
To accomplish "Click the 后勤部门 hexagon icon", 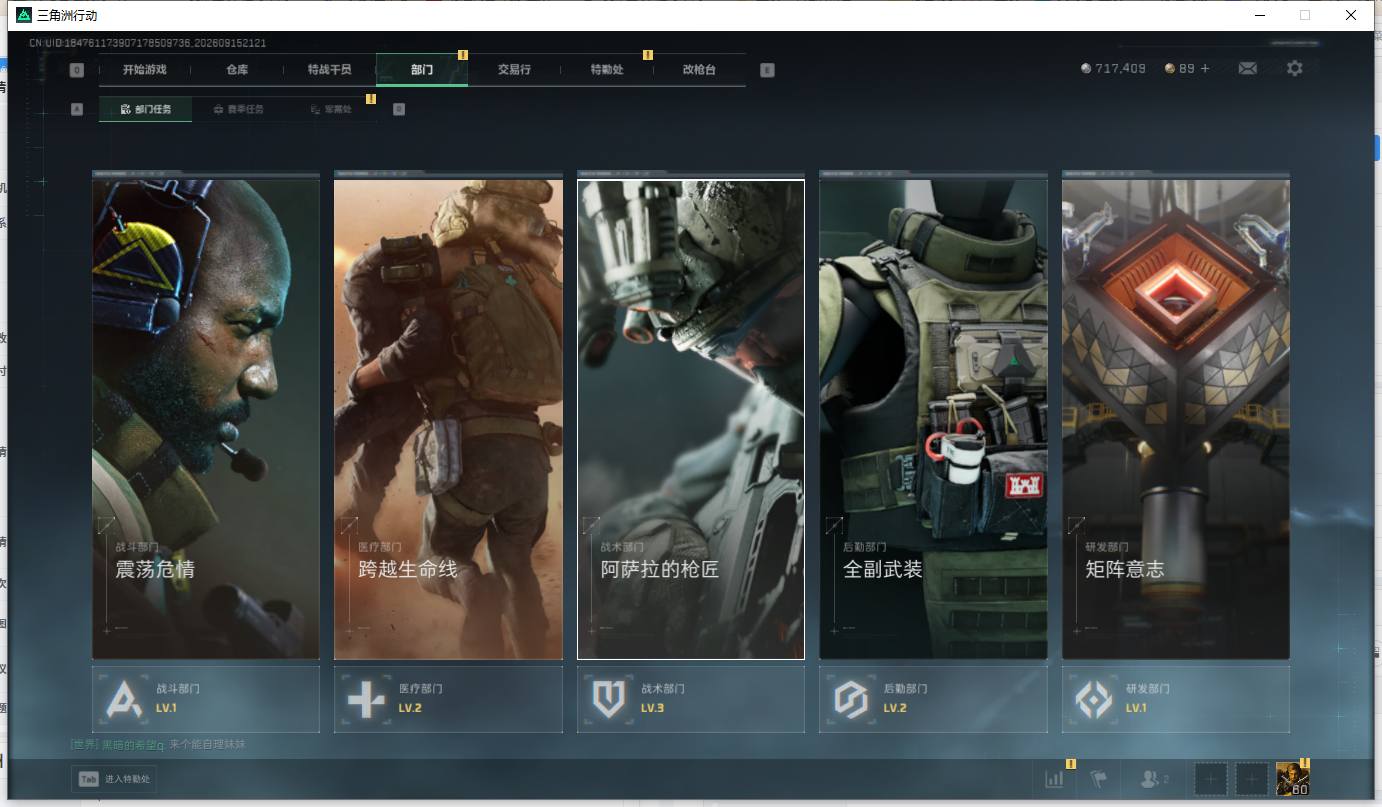I will point(851,699).
